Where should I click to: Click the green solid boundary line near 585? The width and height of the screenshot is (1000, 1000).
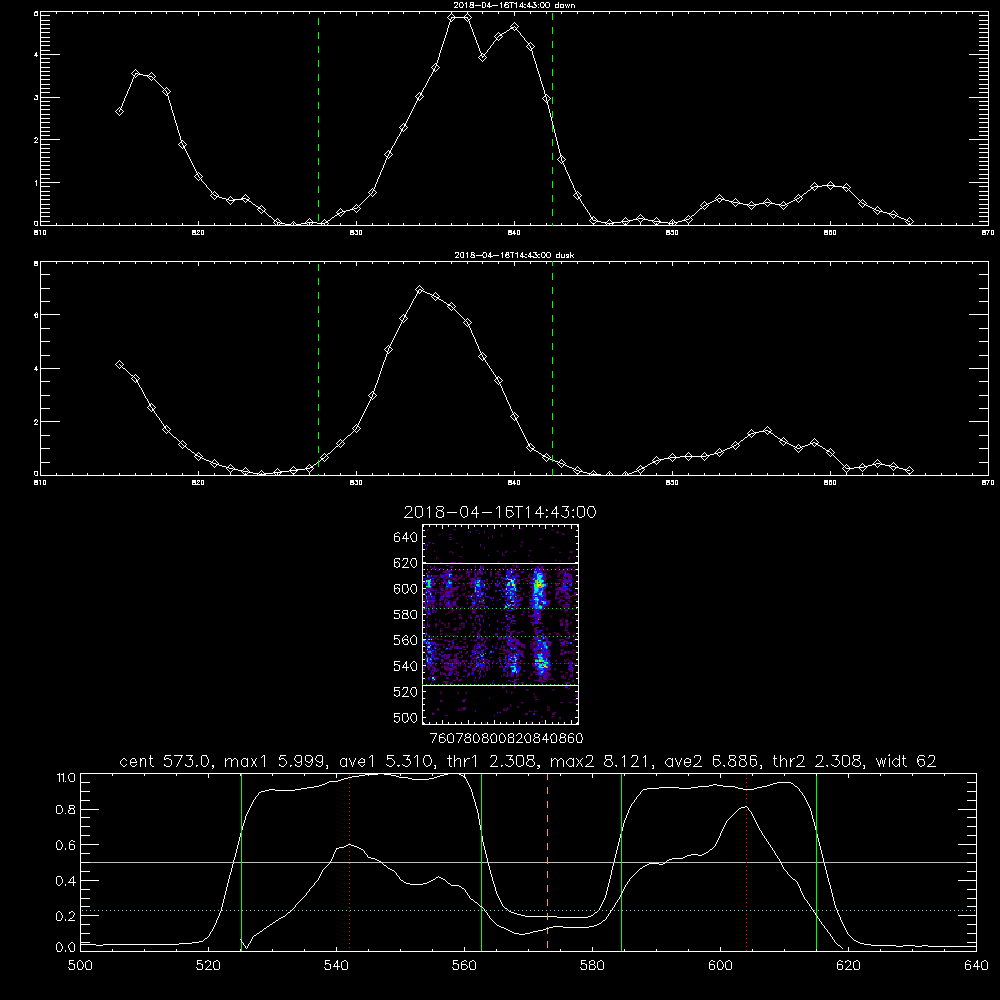621,862
